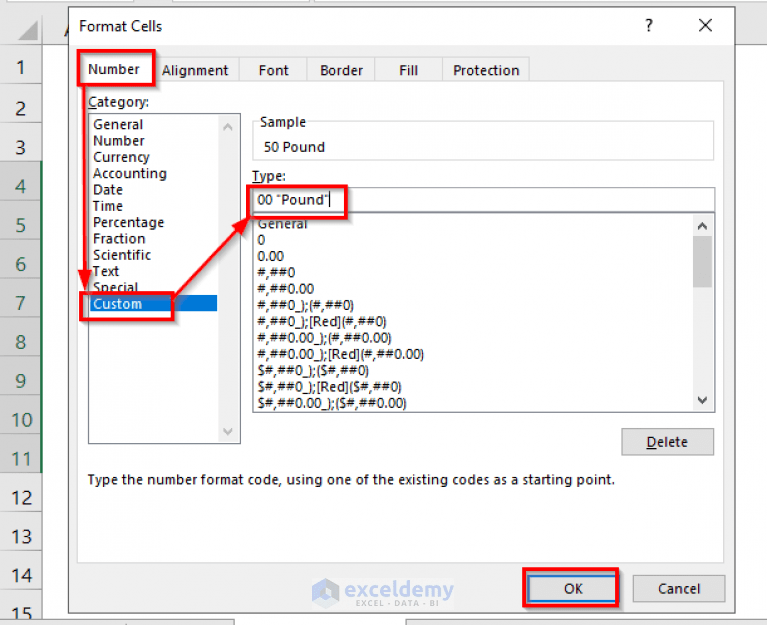
Task: Click the category list scroll-up arrow
Action: pos(227,127)
